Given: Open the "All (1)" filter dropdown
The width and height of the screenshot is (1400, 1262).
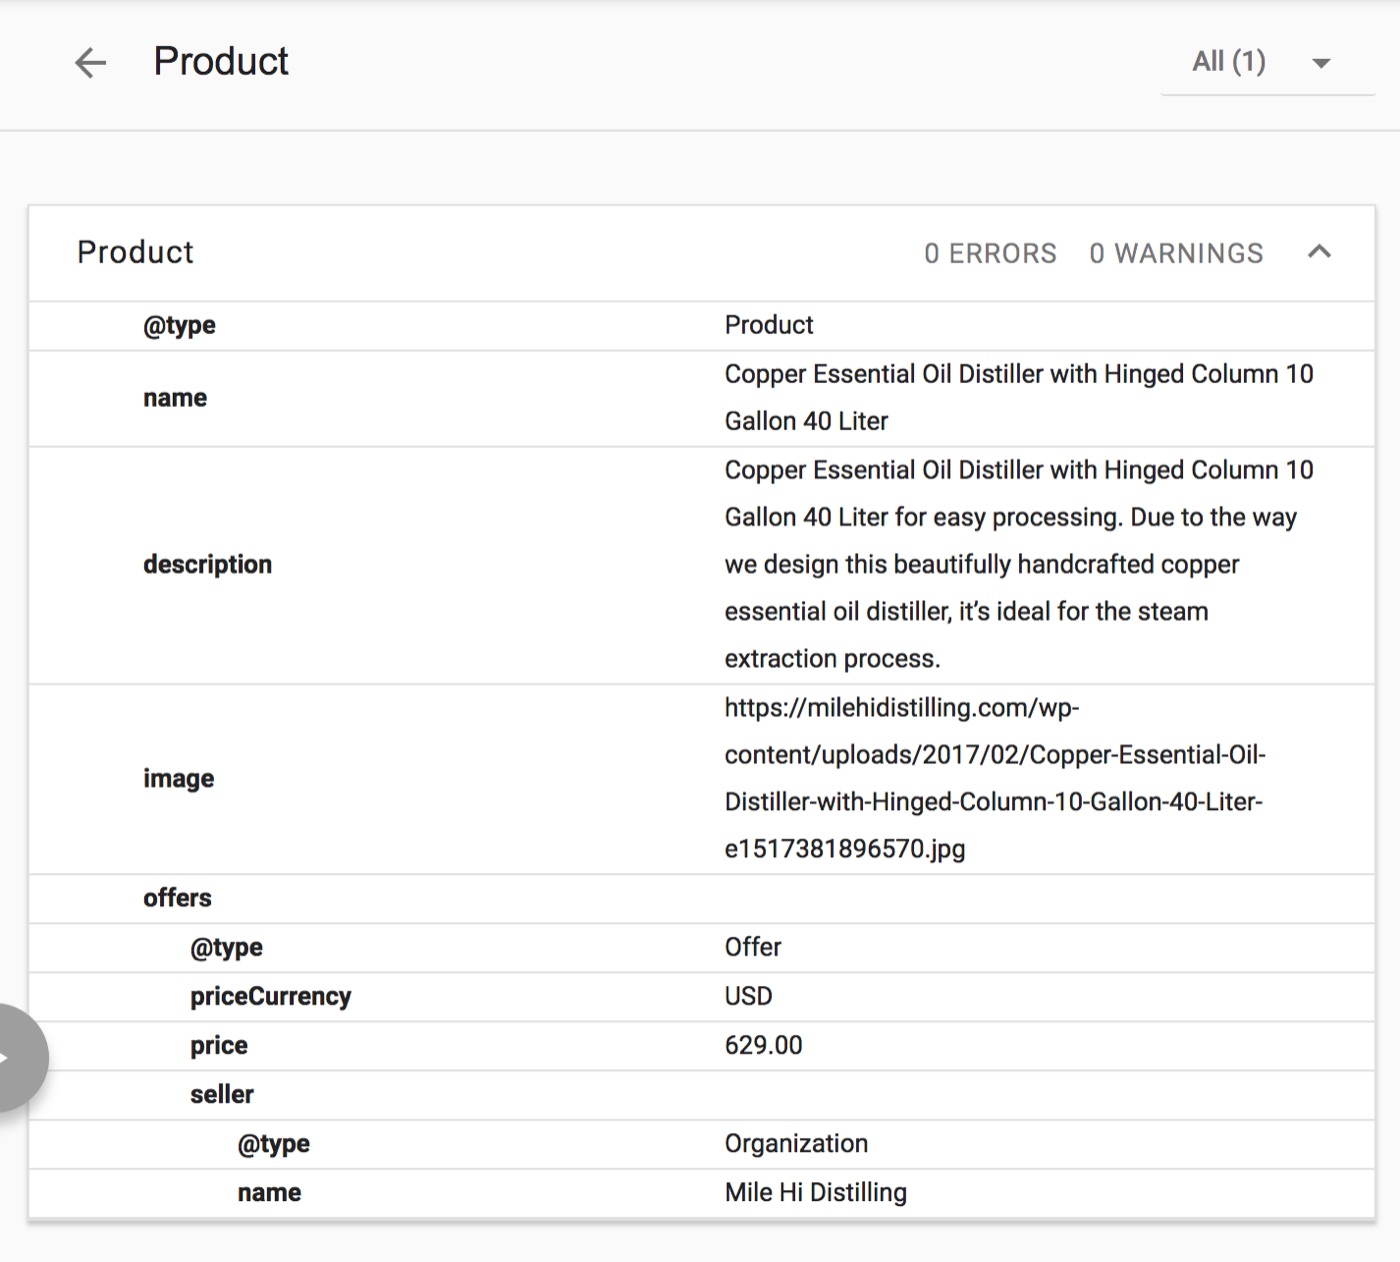Looking at the screenshot, I should pyautogui.click(x=1267, y=62).
